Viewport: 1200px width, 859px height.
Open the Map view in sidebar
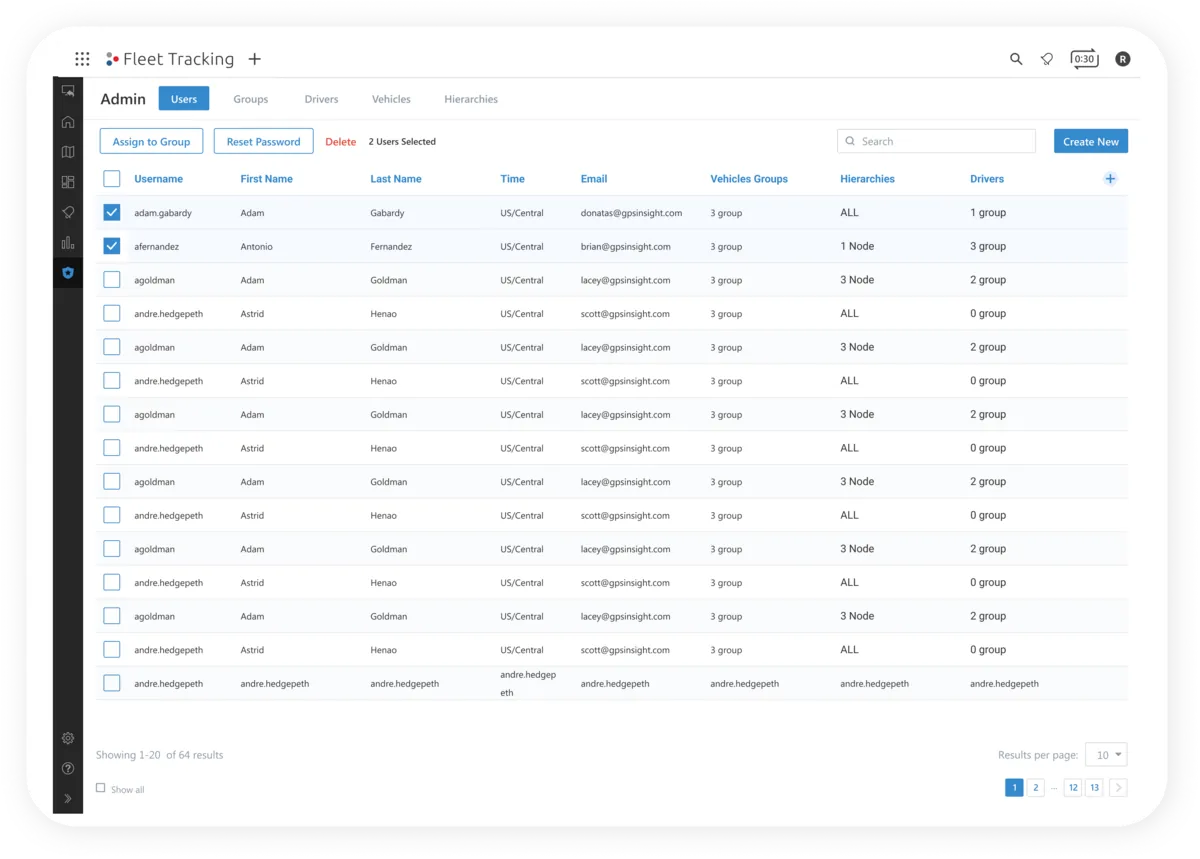point(68,152)
